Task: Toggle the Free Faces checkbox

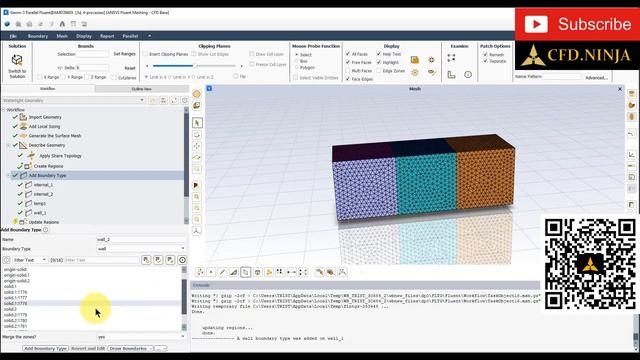Action: coord(348,62)
